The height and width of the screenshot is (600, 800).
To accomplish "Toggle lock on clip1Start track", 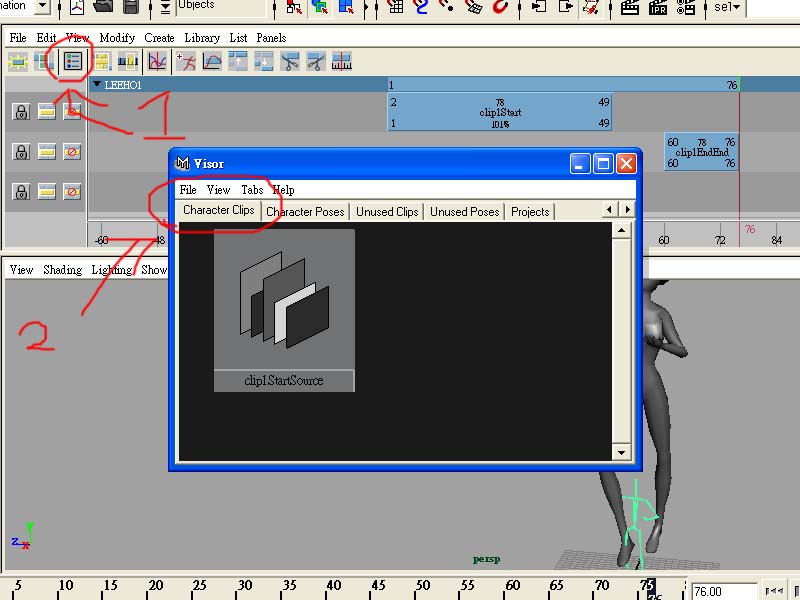I will (21, 112).
